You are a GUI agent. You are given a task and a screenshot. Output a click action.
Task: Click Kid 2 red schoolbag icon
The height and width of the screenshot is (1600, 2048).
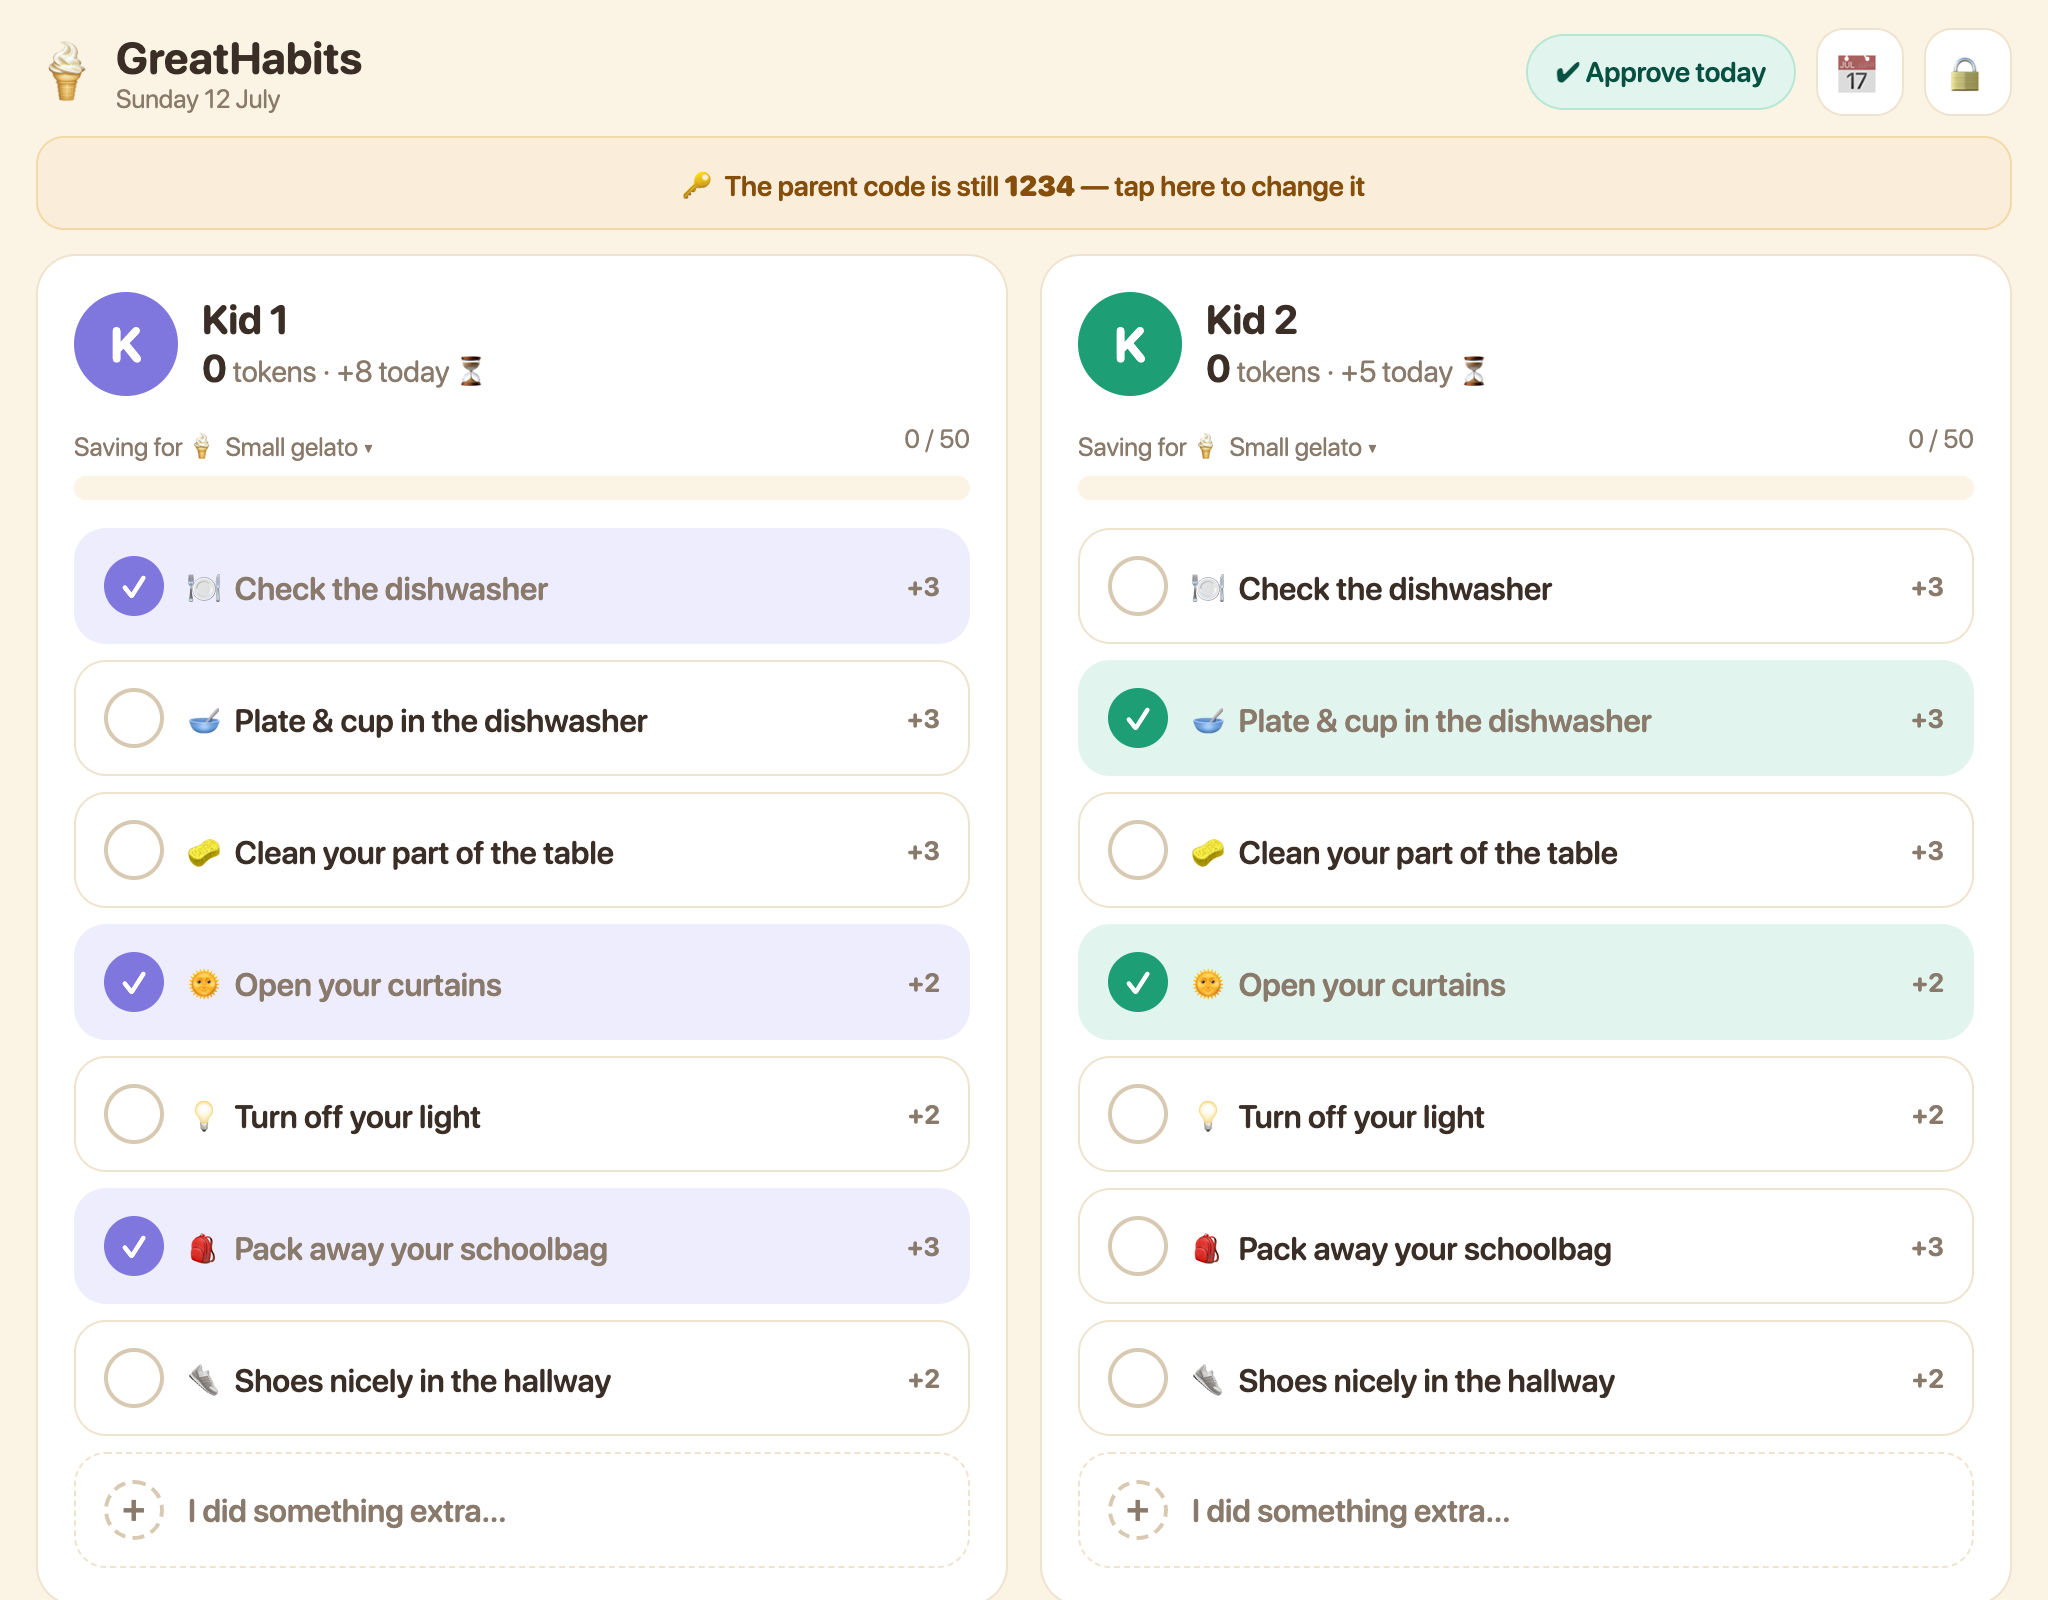pos(1208,1248)
